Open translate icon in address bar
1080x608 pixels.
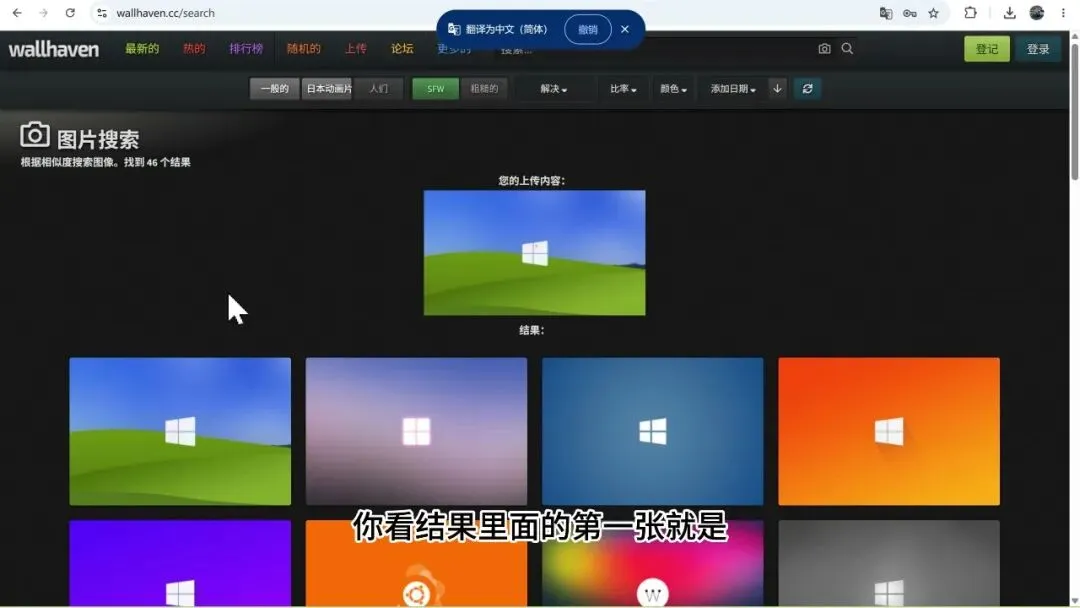[x=886, y=13]
